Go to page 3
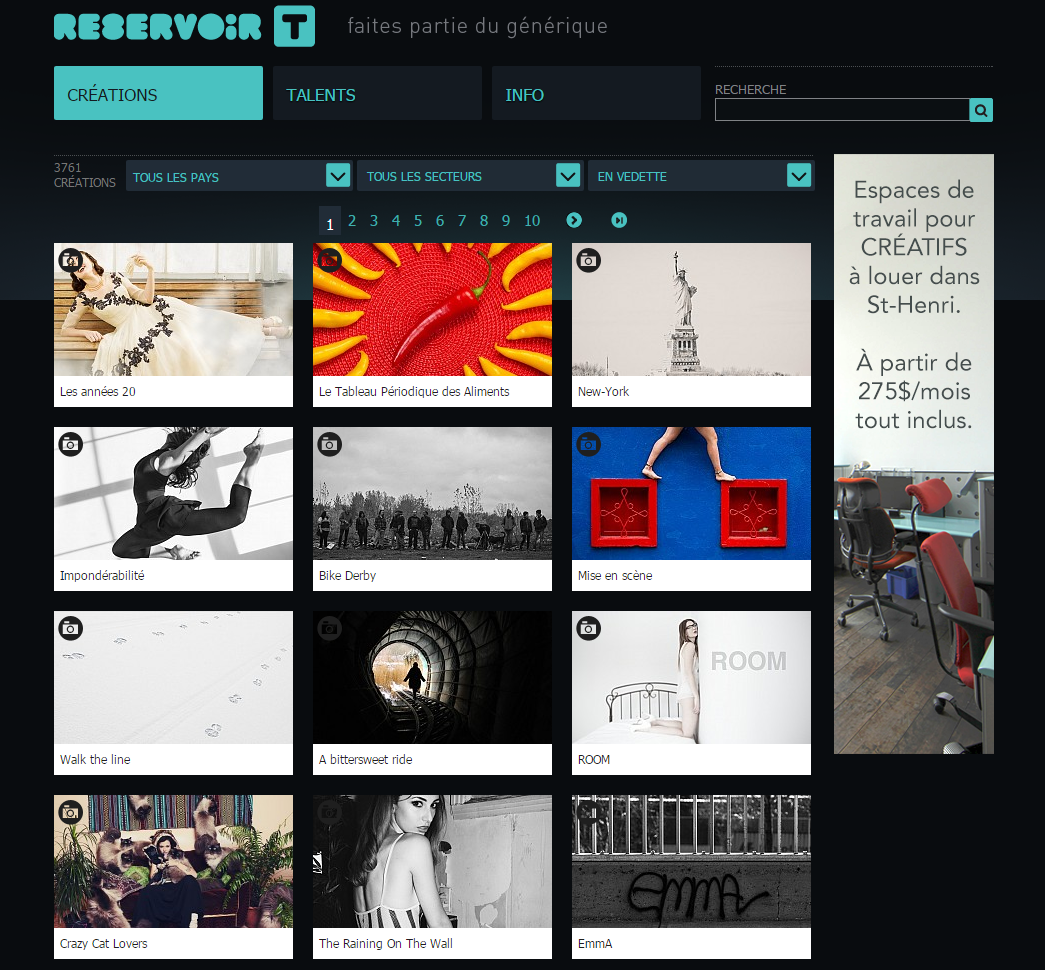The image size is (1045, 970). point(374,221)
